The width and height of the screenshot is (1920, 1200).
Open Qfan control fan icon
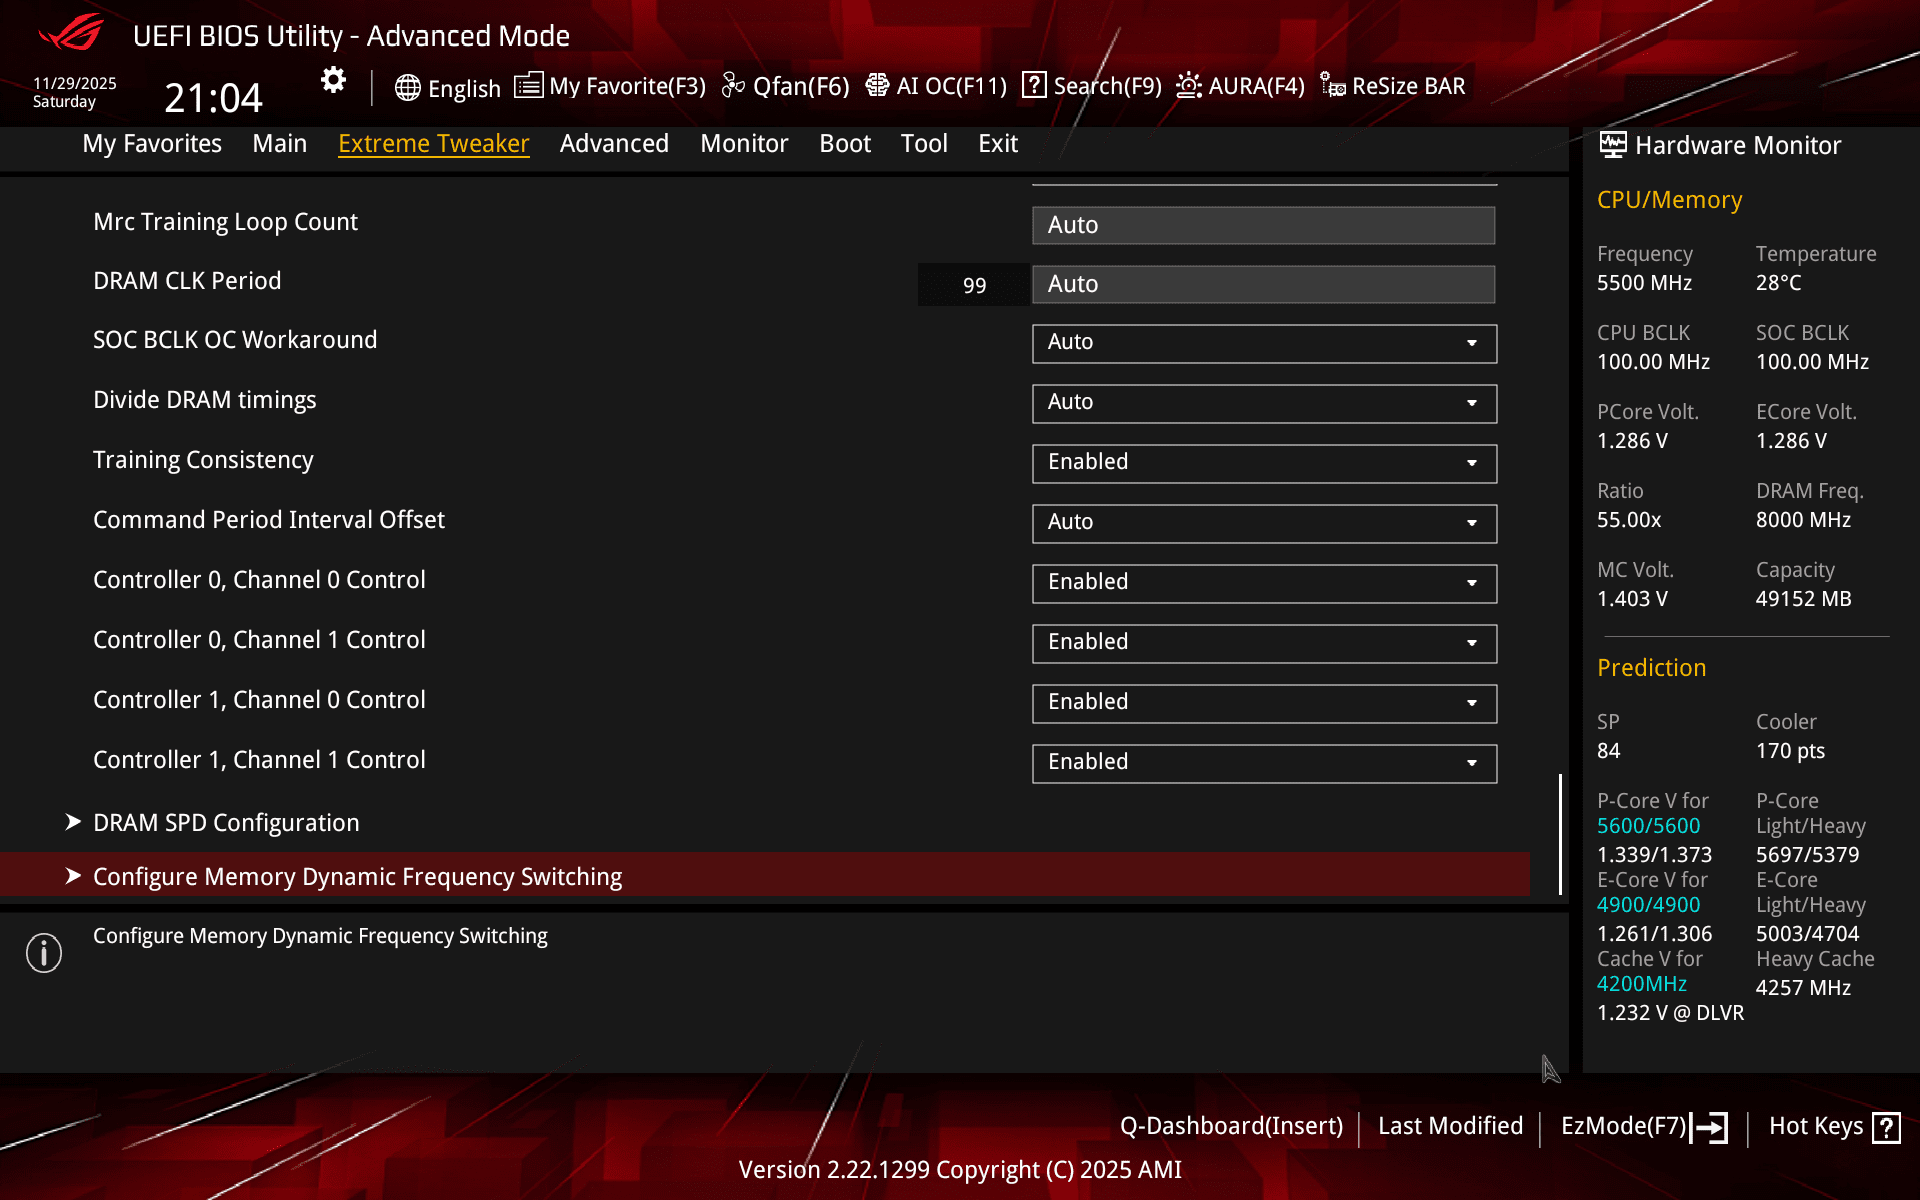pyautogui.click(x=733, y=86)
